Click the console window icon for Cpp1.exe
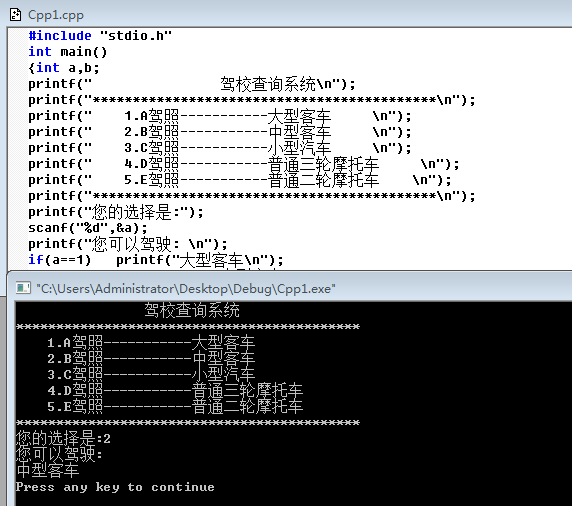Viewport: 572px width, 506px height. click(23, 288)
